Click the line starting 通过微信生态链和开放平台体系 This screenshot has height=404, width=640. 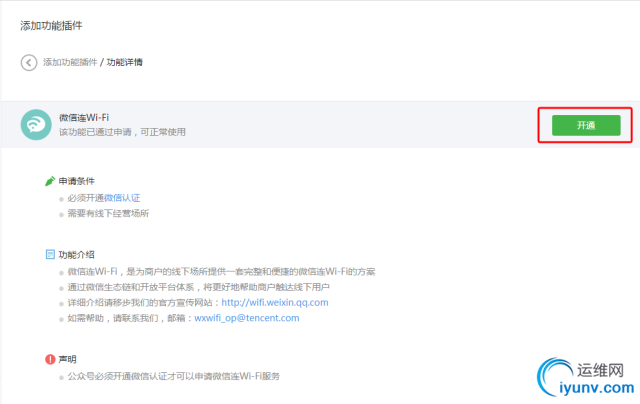[x=198, y=287]
